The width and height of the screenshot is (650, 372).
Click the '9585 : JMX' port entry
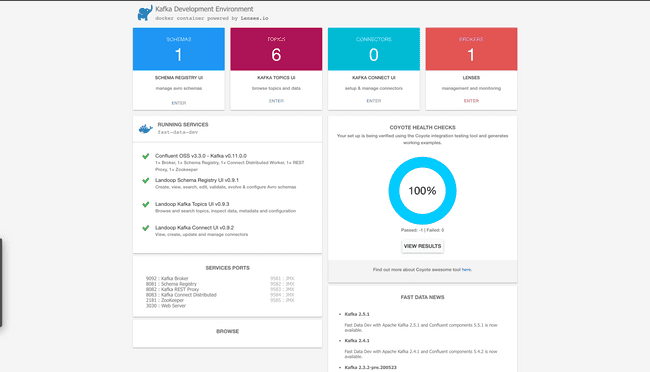pos(282,300)
